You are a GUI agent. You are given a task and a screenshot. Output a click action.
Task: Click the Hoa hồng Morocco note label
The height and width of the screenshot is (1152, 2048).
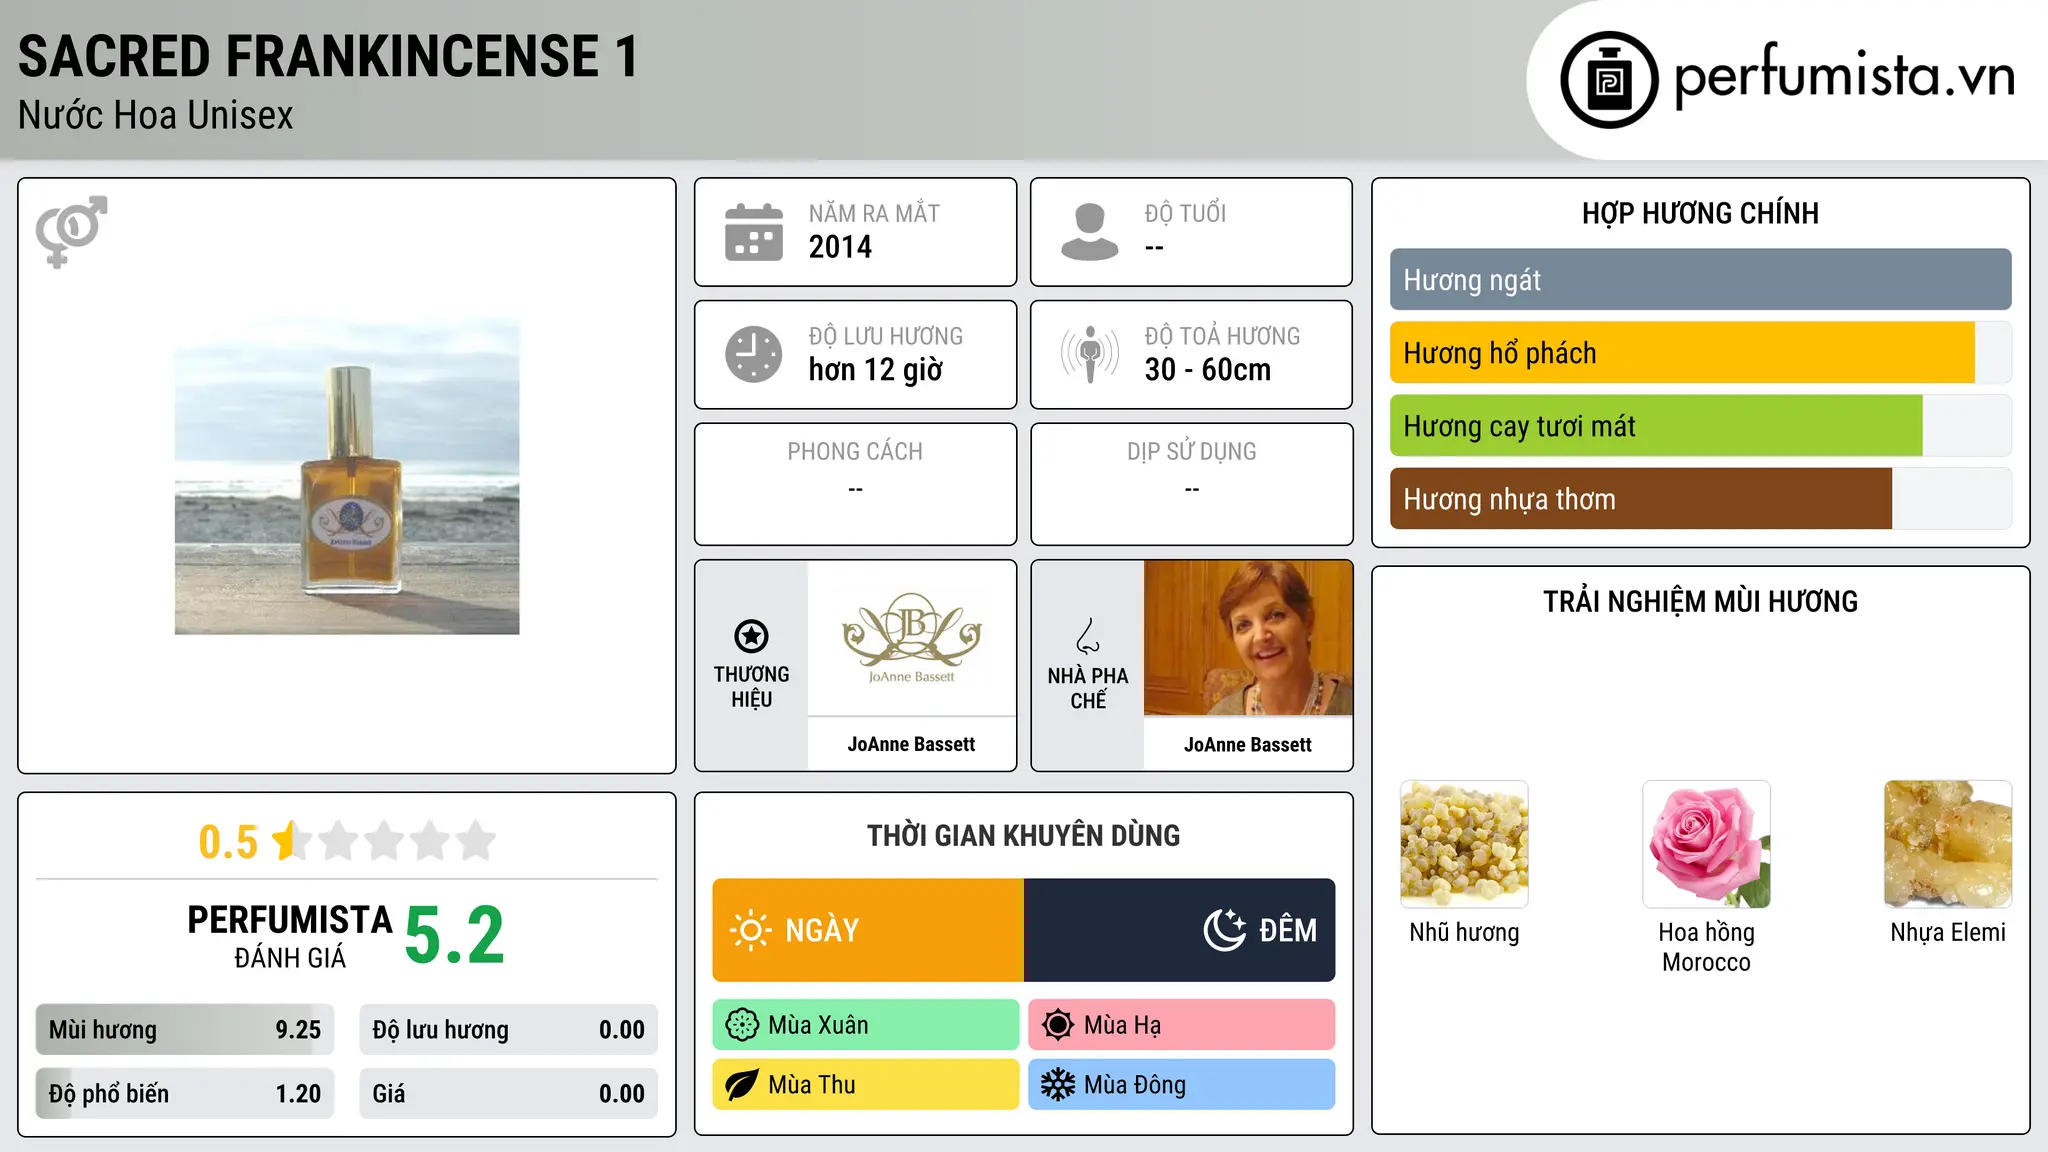pos(1706,947)
